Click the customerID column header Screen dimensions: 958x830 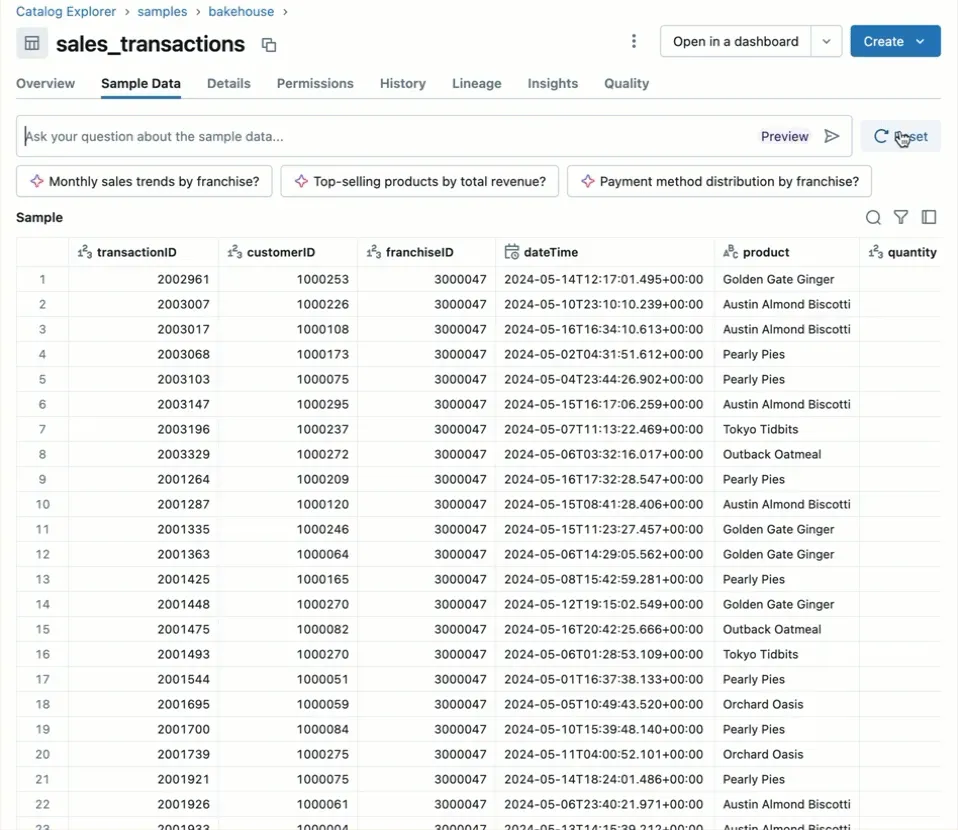click(288, 252)
